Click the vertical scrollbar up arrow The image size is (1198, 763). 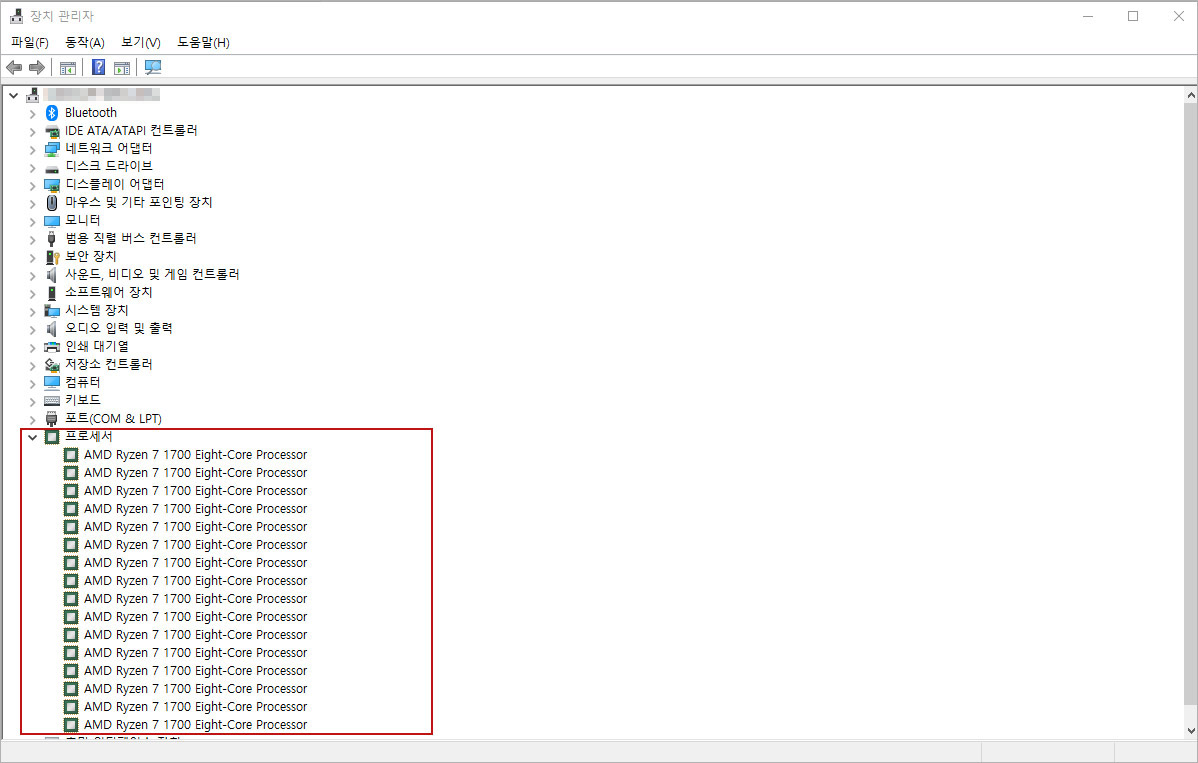[x=1190, y=95]
